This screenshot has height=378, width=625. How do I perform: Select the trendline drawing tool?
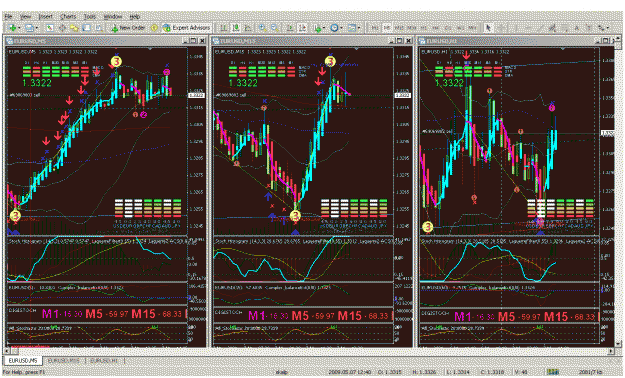[540, 28]
